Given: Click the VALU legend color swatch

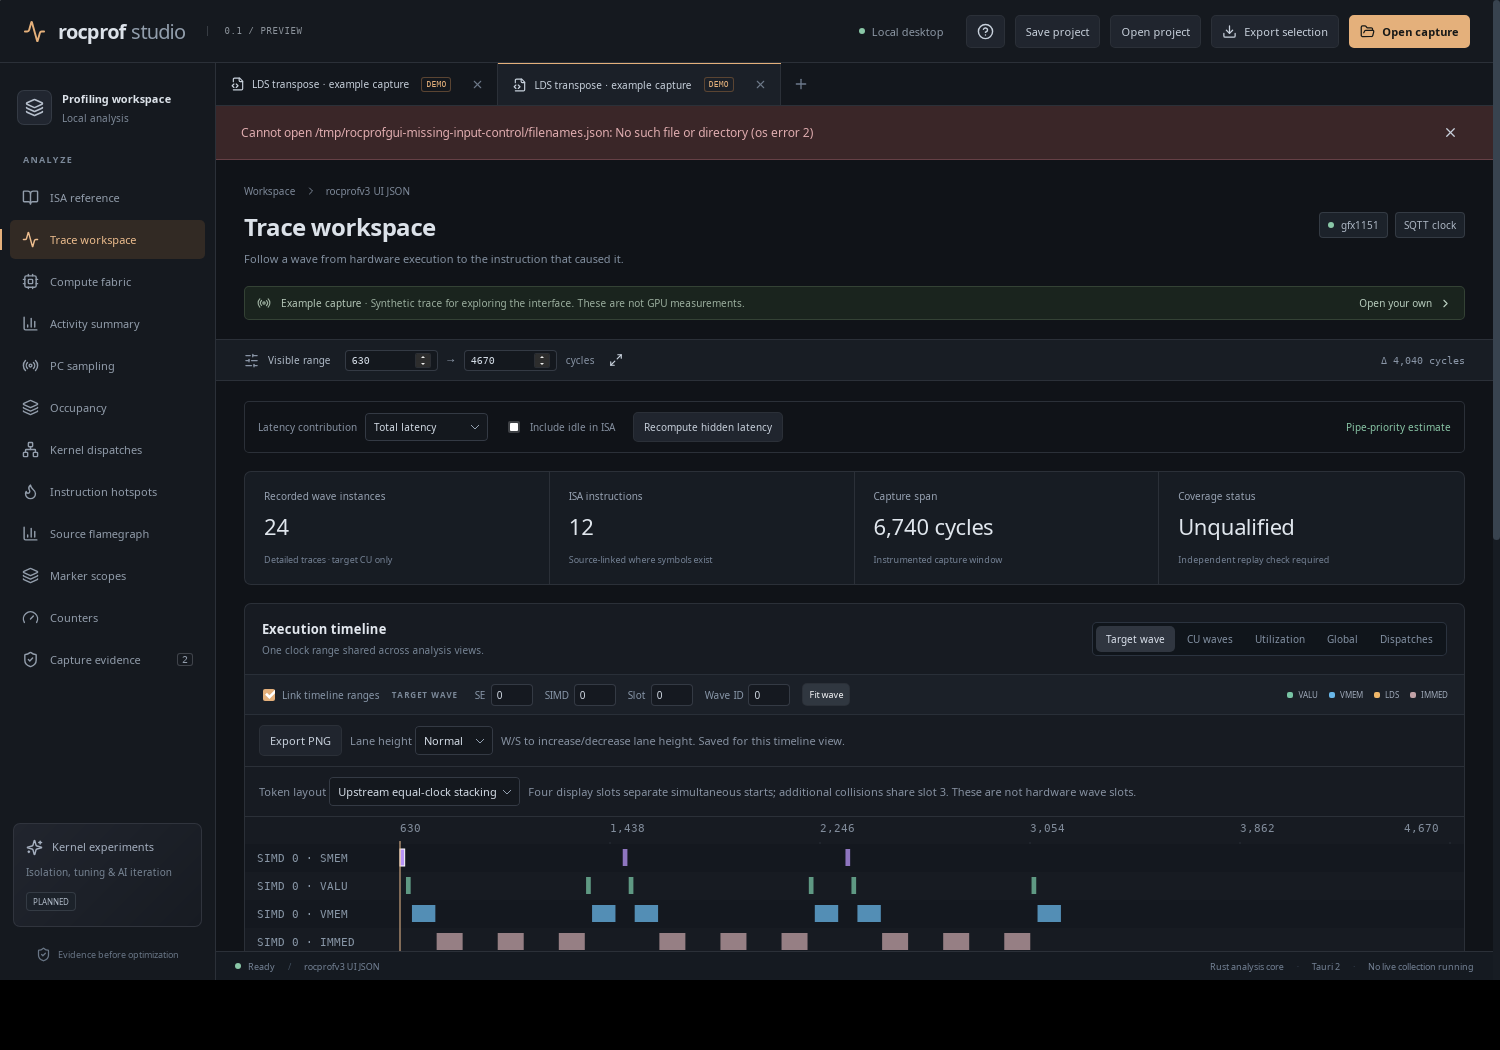Looking at the screenshot, I should coord(1290,695).
